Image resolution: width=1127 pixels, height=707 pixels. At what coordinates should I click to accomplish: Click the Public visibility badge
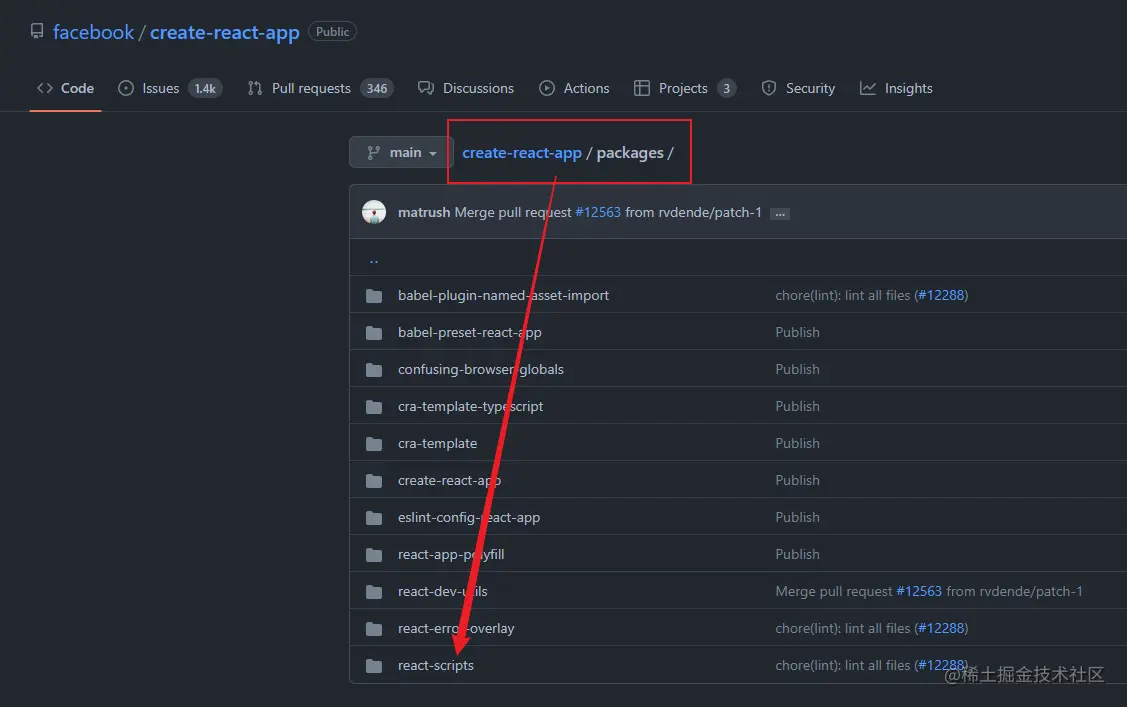coord(332,32)
